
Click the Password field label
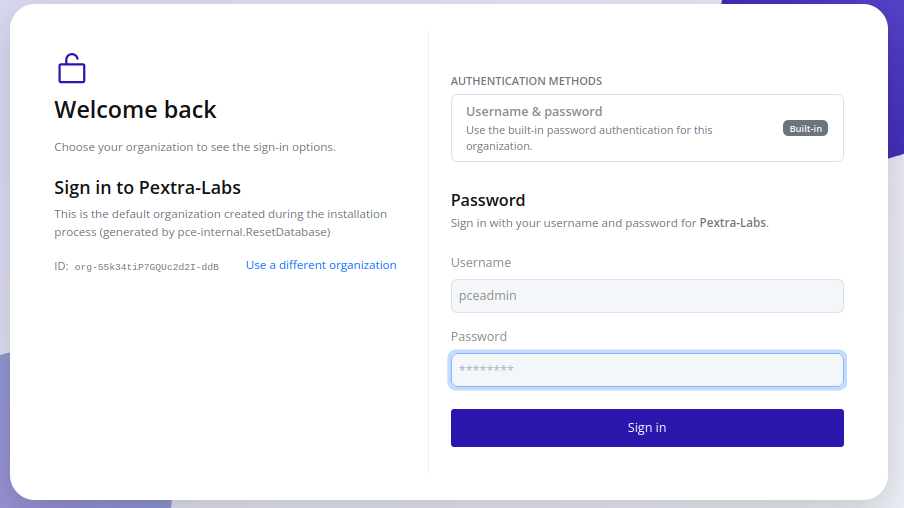[x=479, y=337]
